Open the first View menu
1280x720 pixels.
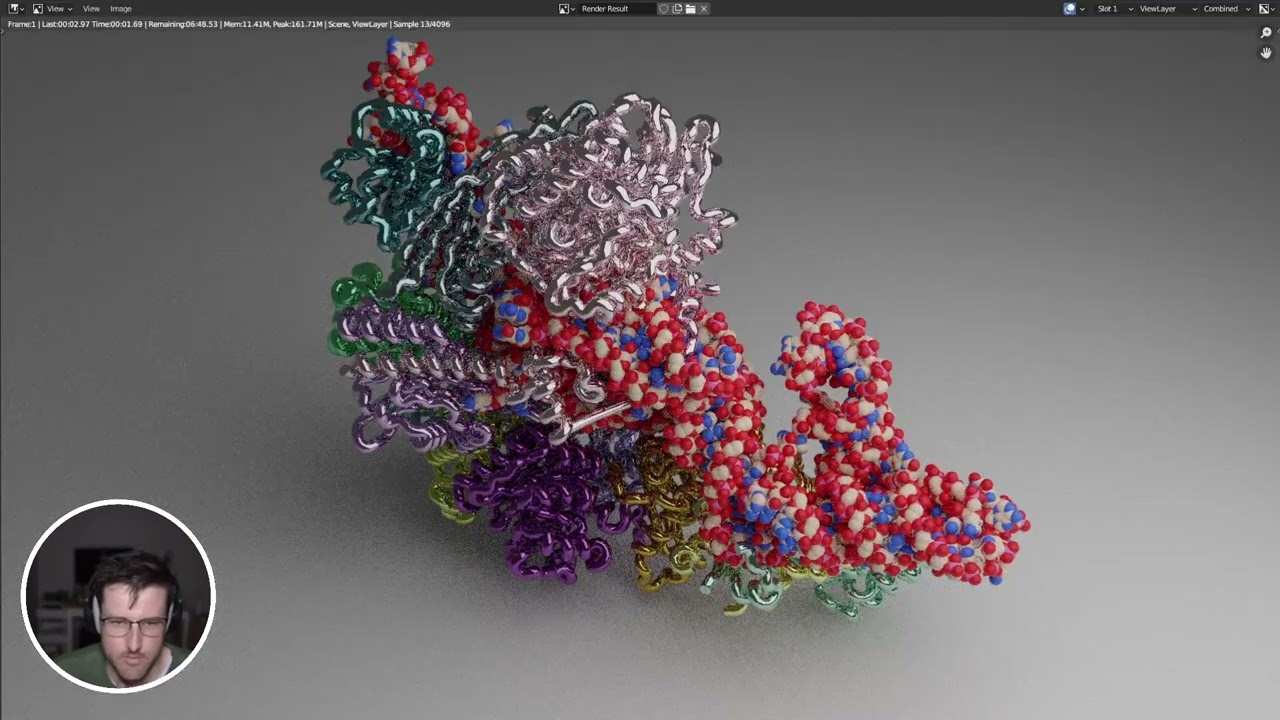tap(55, 8)
